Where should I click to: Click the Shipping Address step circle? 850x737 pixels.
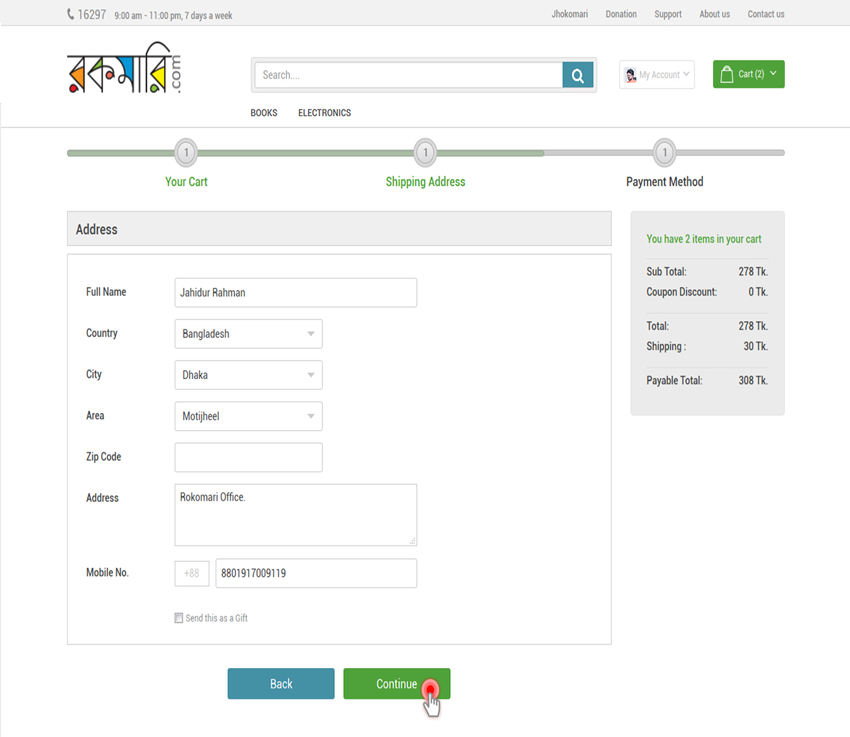[425, 153]
